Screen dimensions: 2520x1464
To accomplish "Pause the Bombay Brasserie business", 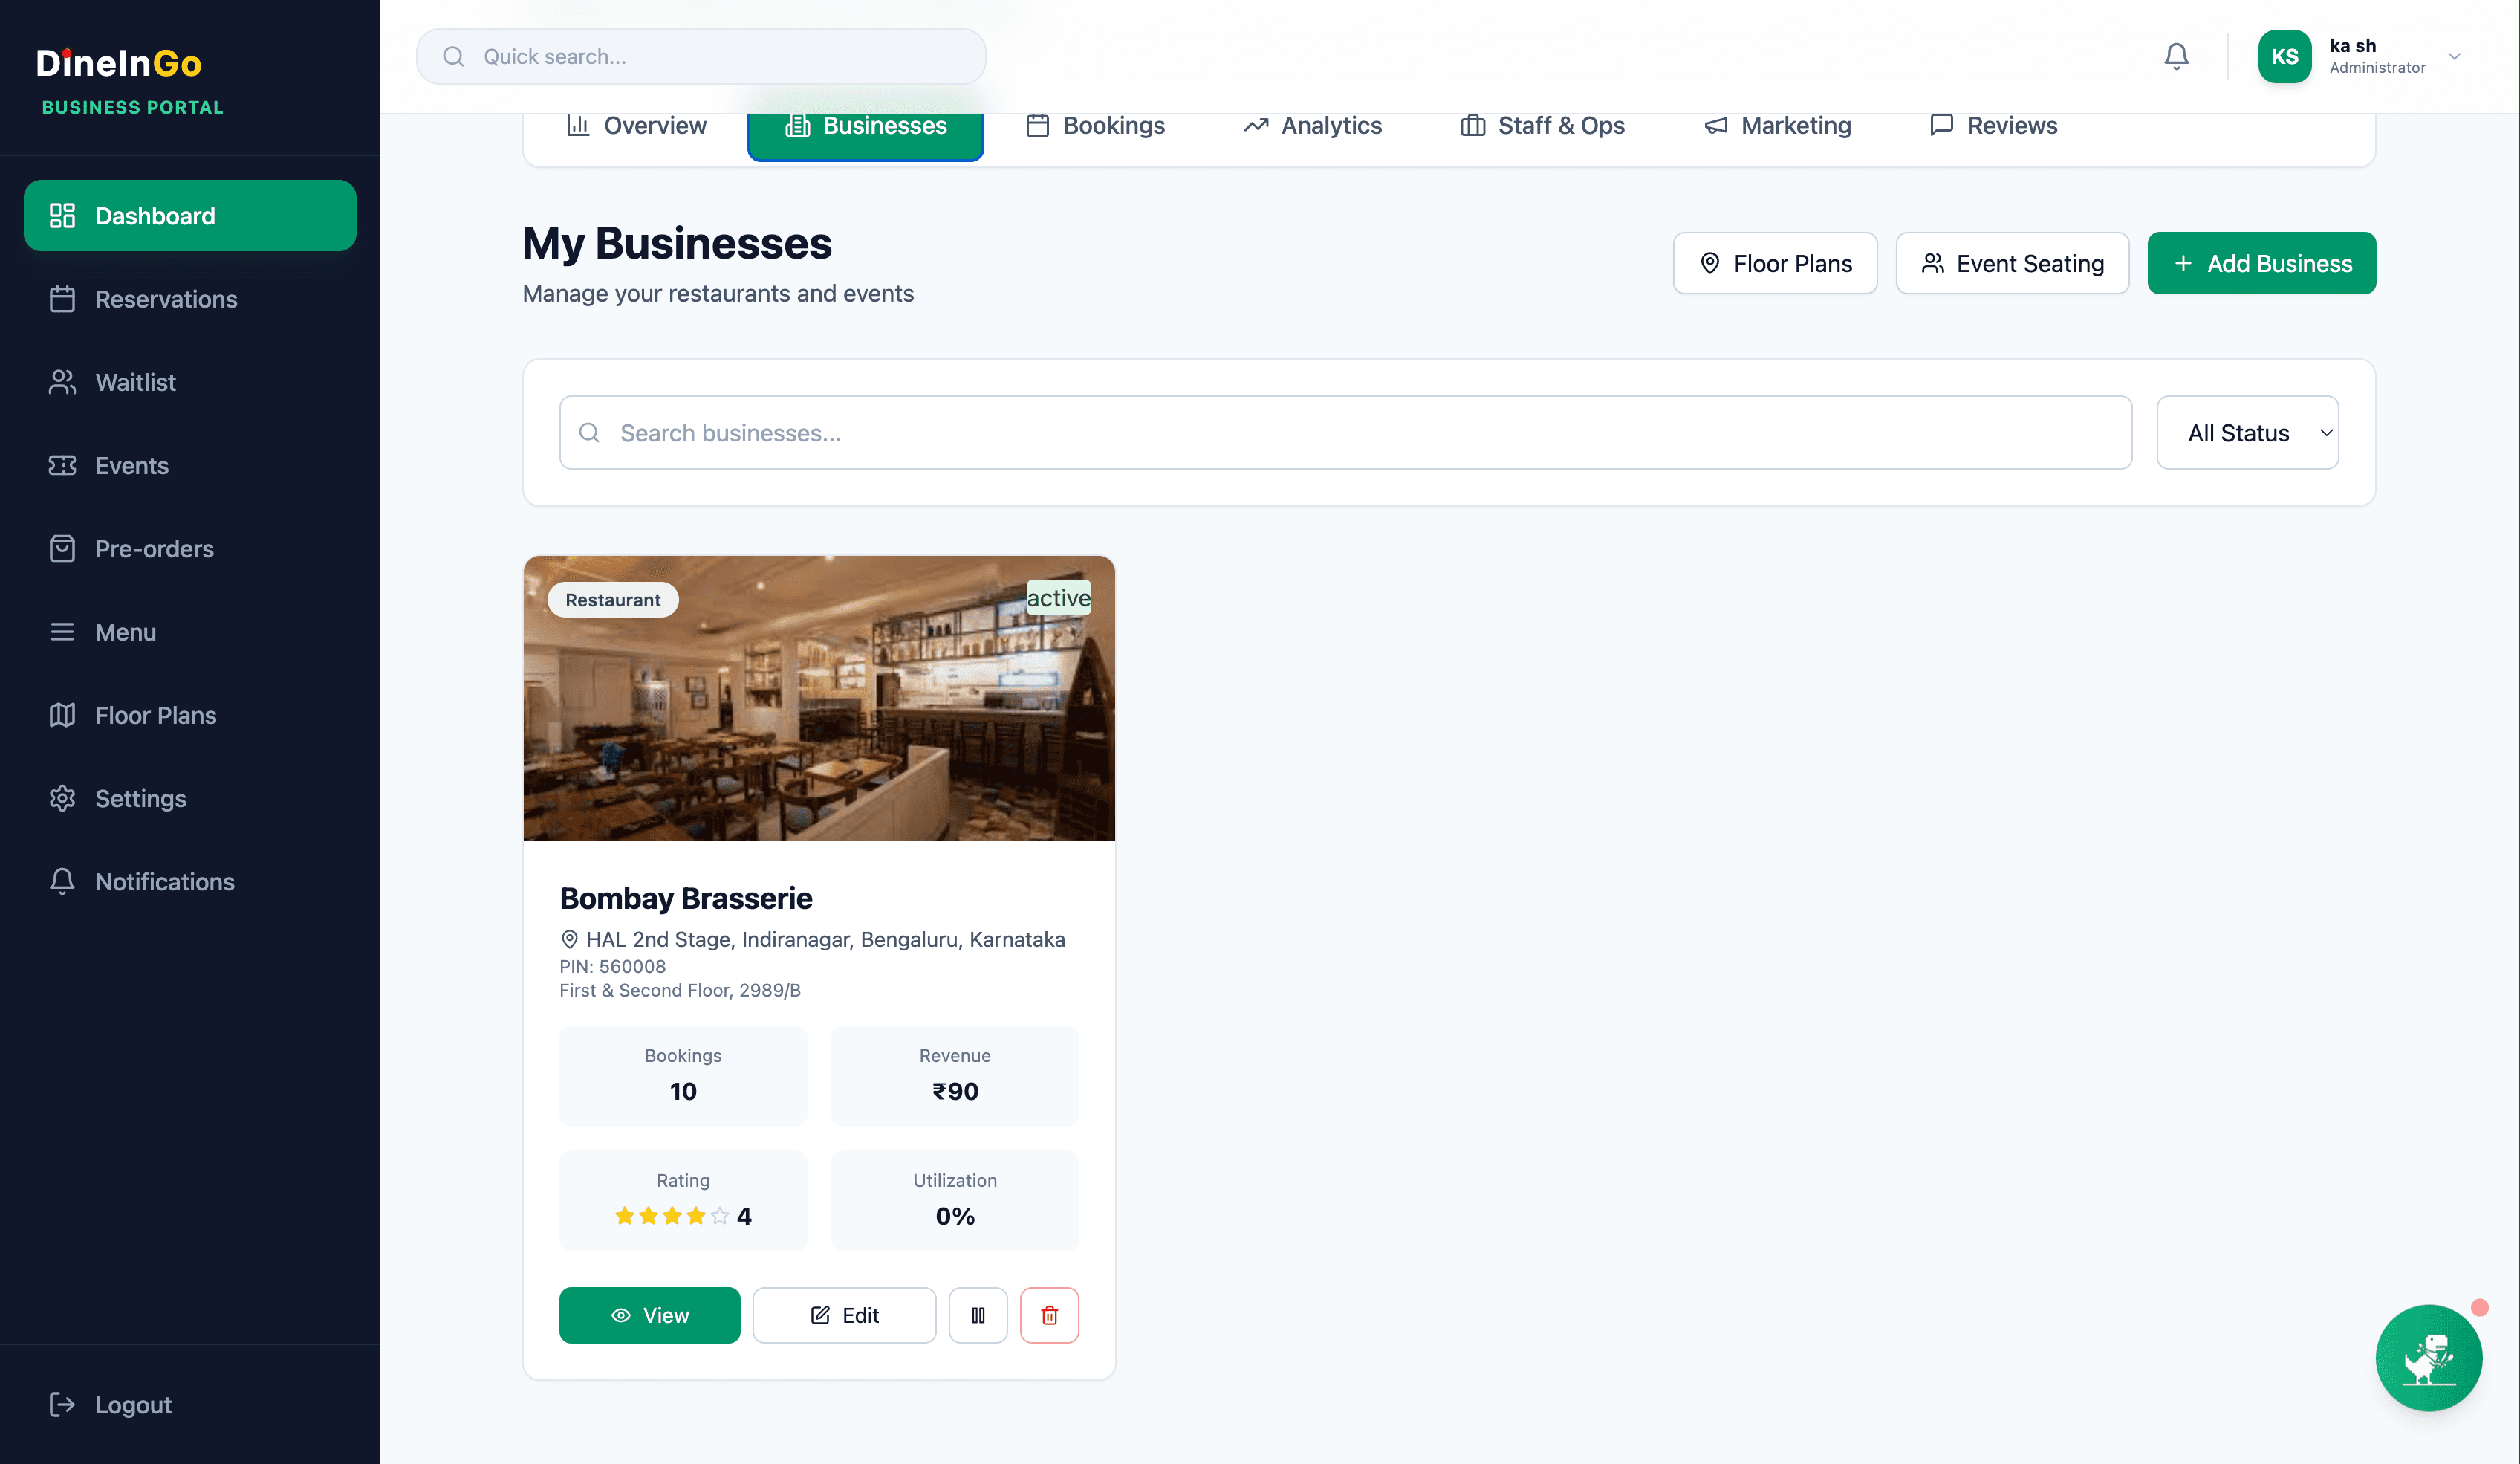I will 978,1315.
